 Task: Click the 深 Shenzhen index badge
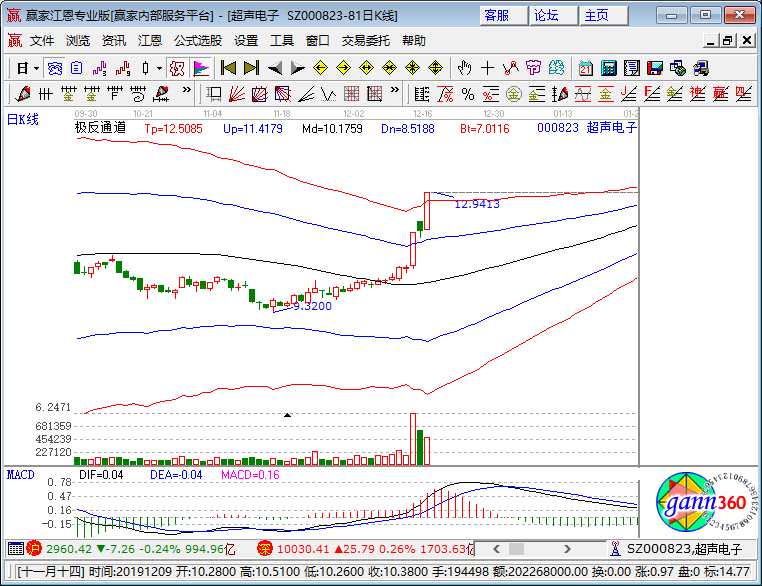point(265,549)
